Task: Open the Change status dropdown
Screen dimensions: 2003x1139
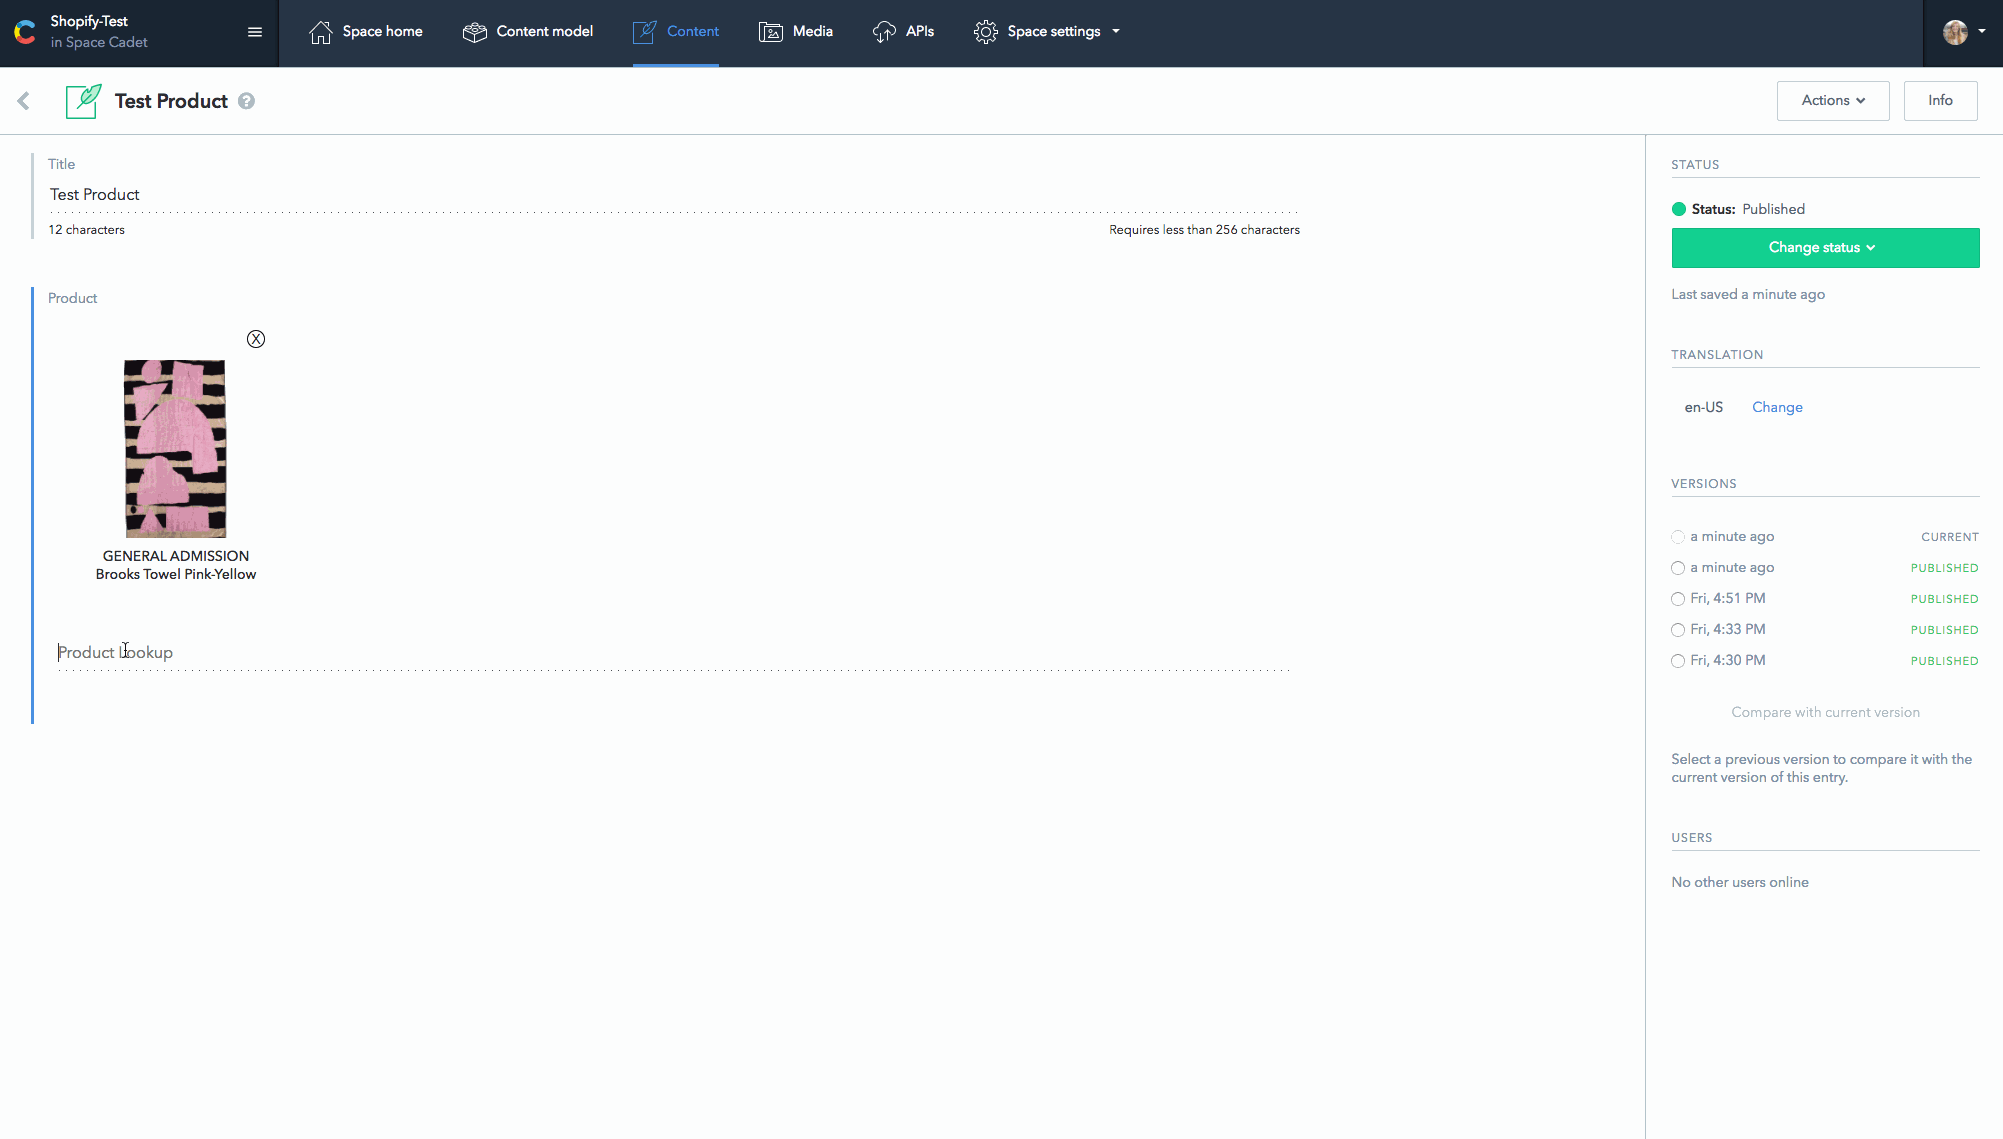Action: tap(1824, 247)
